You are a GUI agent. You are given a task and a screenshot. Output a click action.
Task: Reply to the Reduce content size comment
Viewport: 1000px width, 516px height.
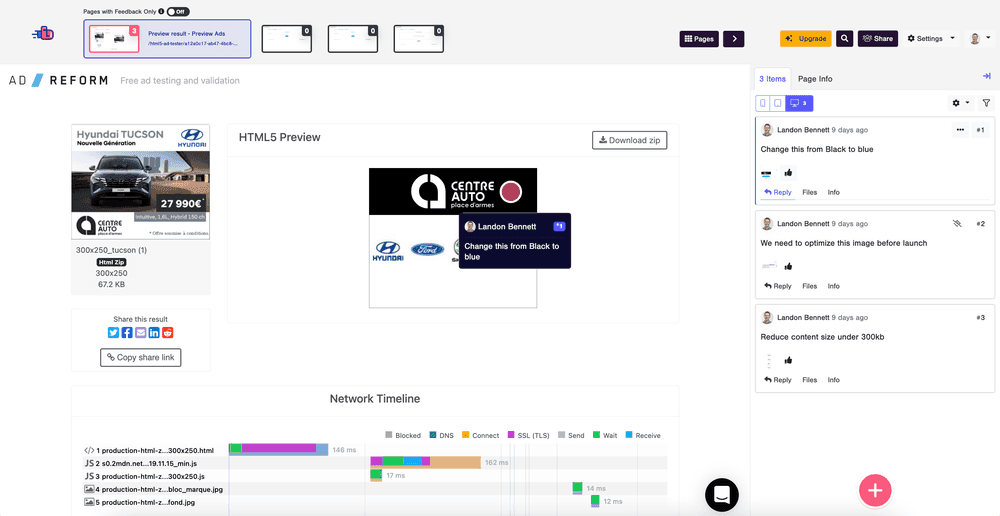(778, 380)
